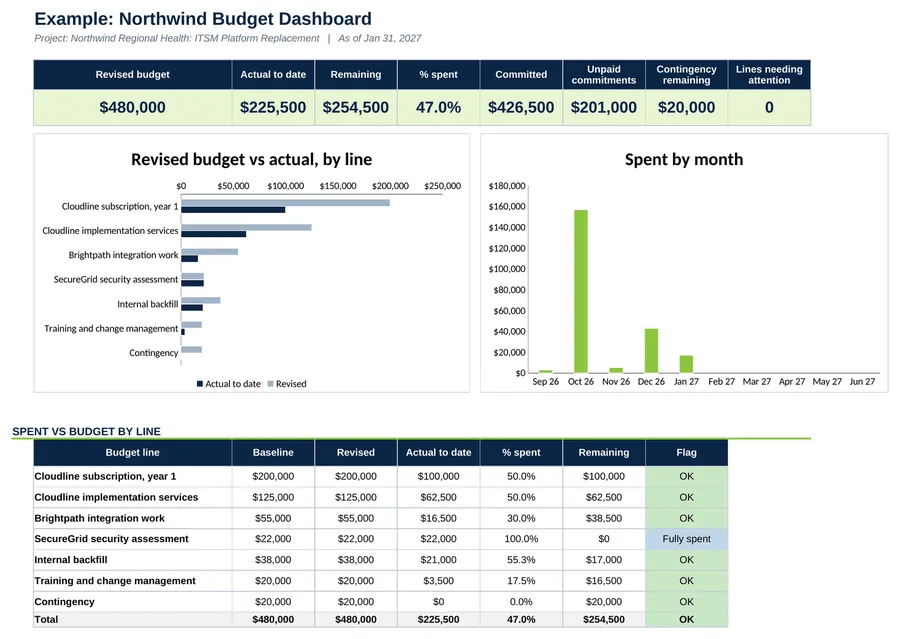The height and width of the screenshot is (639, 900).
Task: Click the "Lines needing attention" header
Action: [x=769, y=75]
